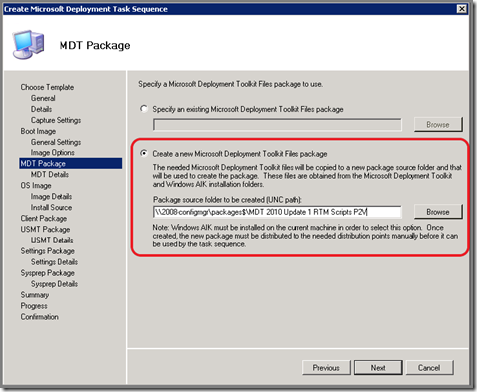
Task: Click the computer wizard icon in header
Action: click(x=28, y=44)
